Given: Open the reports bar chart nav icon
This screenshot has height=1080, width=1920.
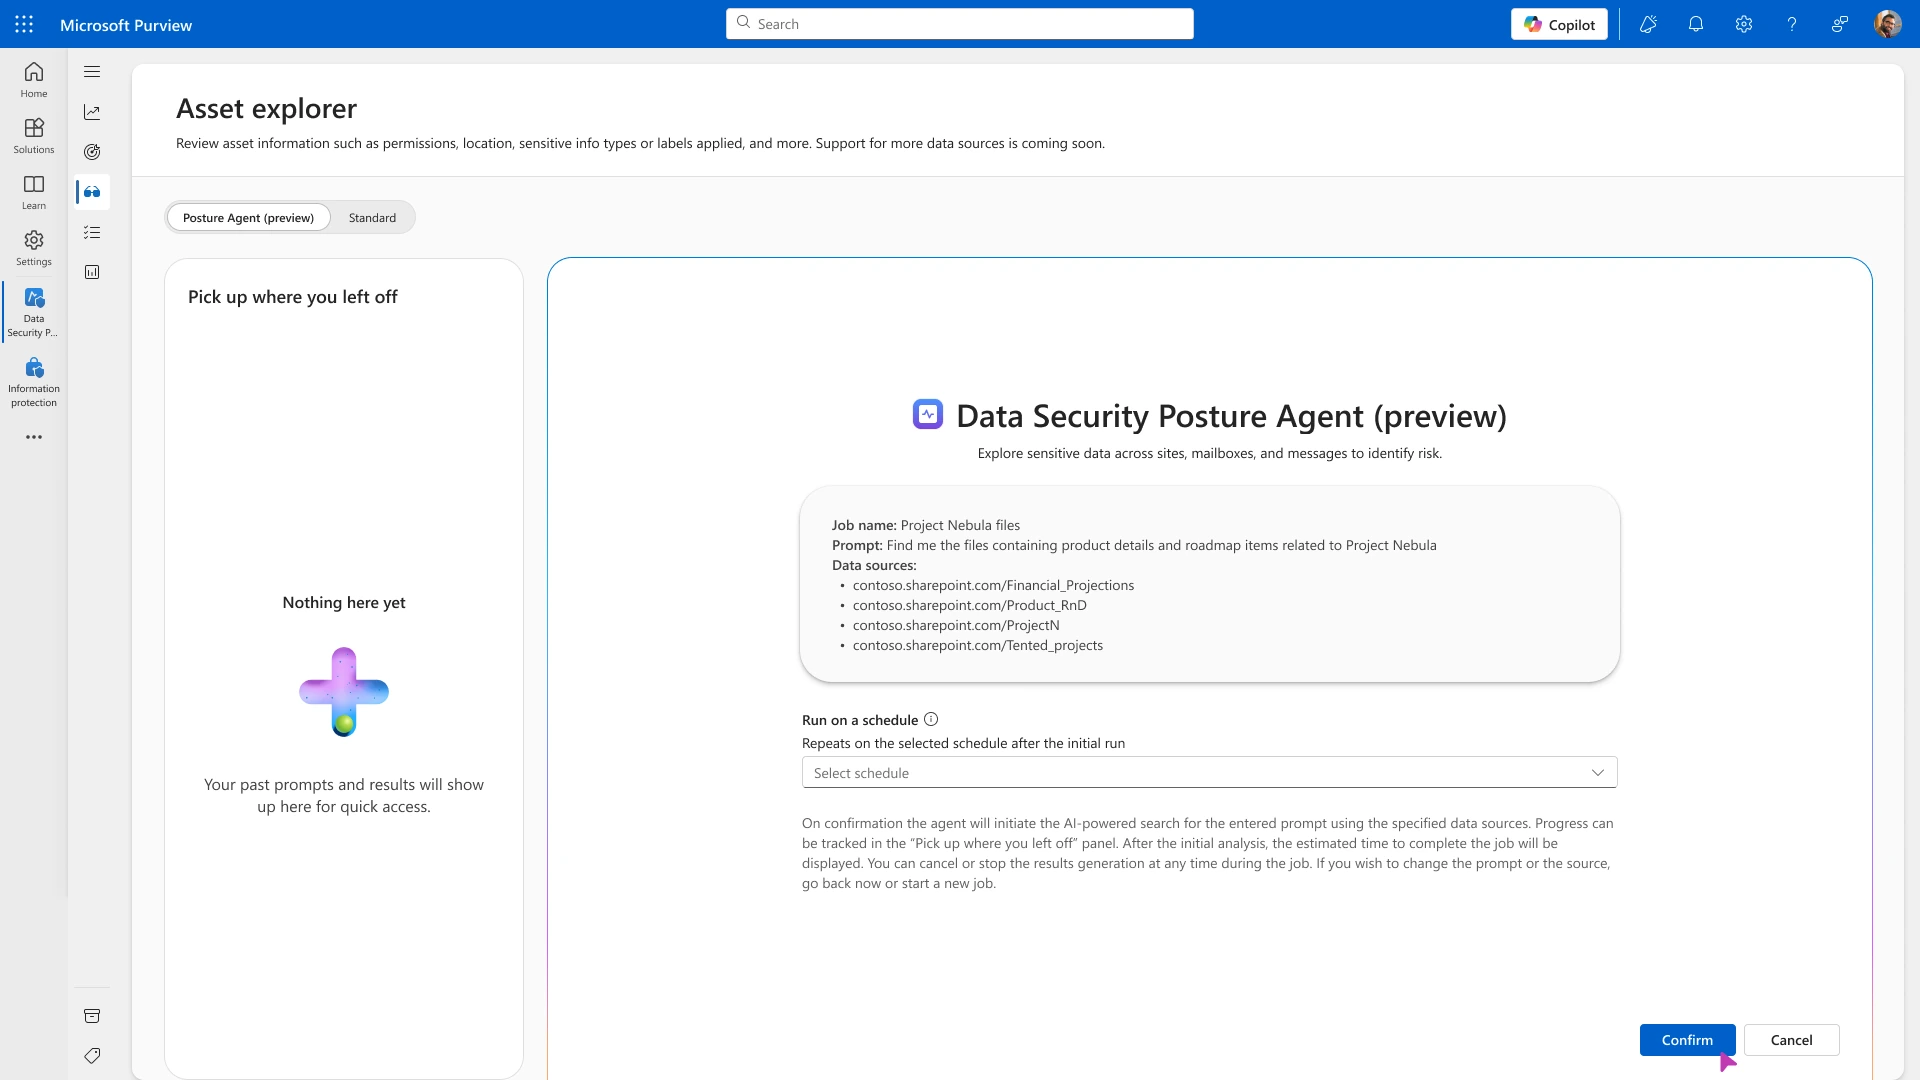Looking at the screenshot, I should [x=92, y=272].
